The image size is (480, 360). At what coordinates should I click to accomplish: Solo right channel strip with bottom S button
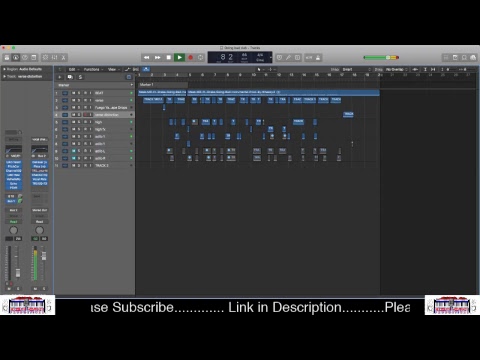[x=44, y=289]
